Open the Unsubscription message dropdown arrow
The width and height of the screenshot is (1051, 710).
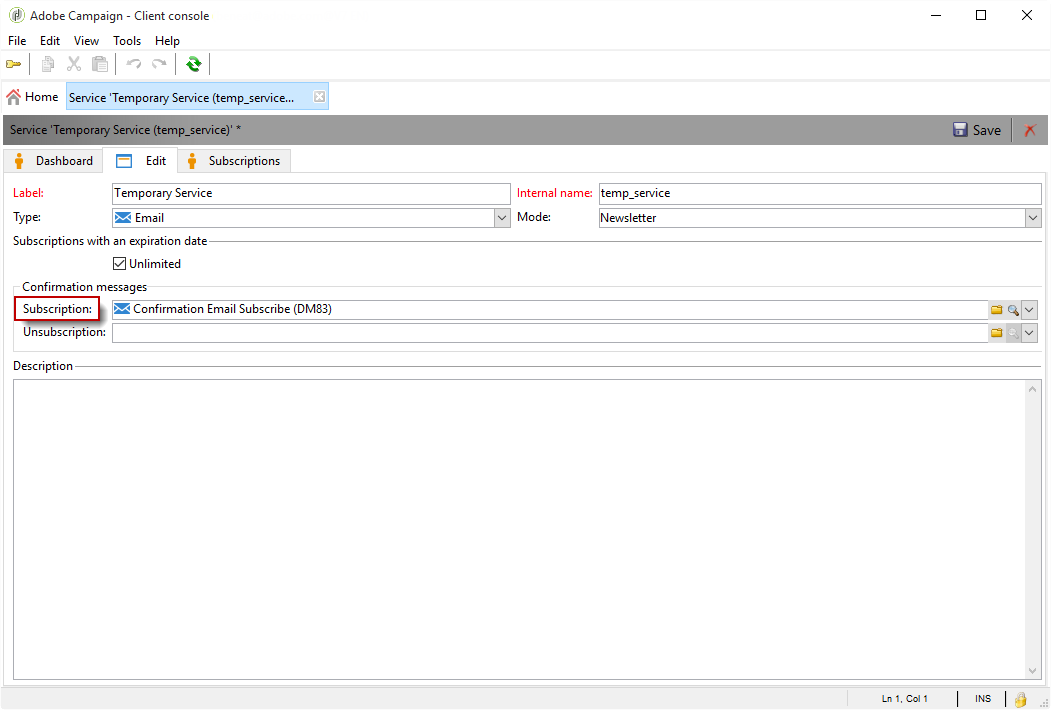point(1030,333)
